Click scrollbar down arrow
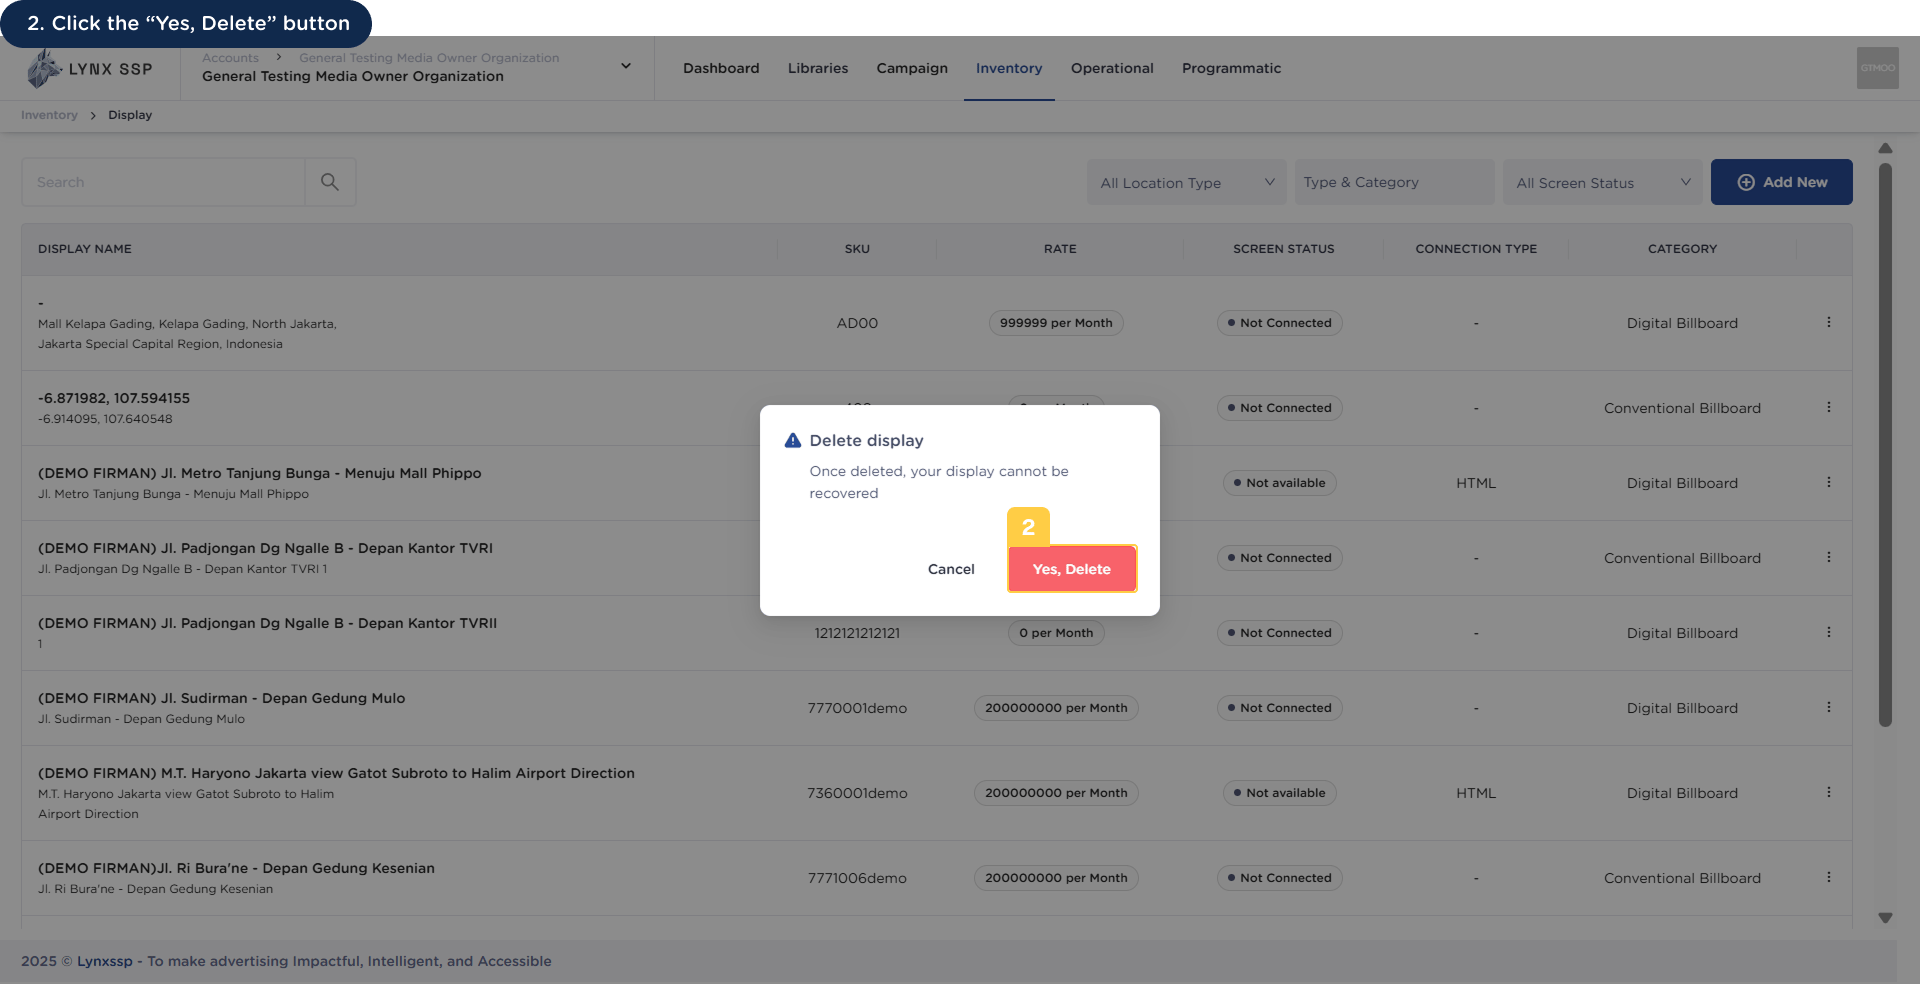 click(1885, 918)
